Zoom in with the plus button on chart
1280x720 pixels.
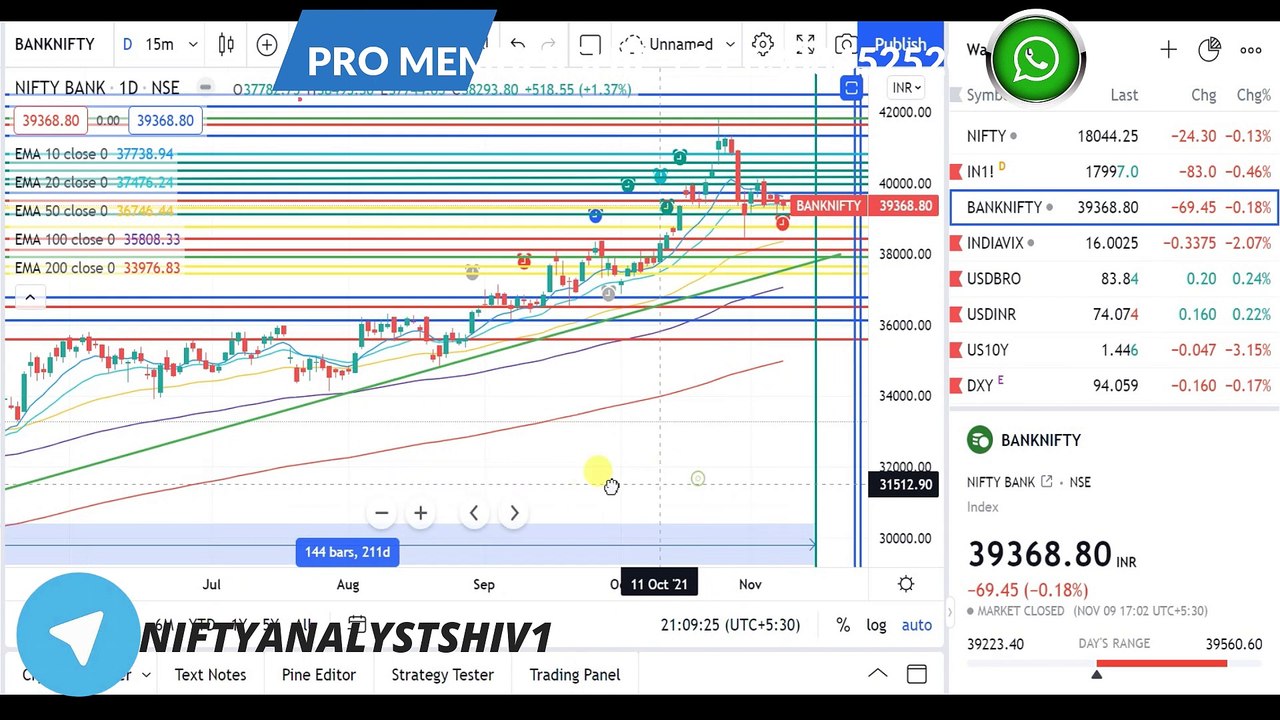[x=421, y=513]
